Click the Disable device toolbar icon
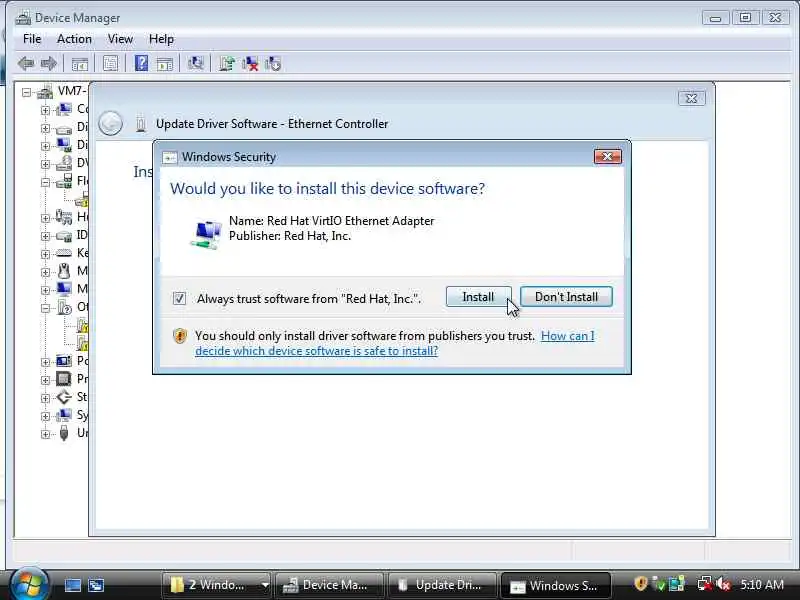The width and height of the screenshot is (800, 600). click(273, 64)
